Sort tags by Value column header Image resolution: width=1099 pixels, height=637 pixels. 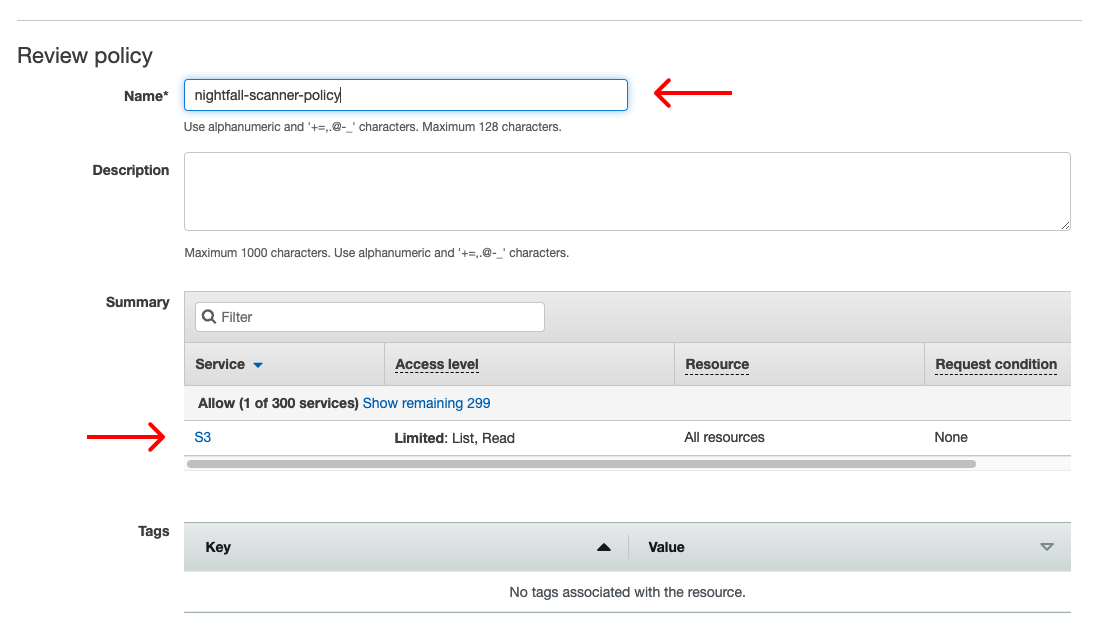pos(666,547)
